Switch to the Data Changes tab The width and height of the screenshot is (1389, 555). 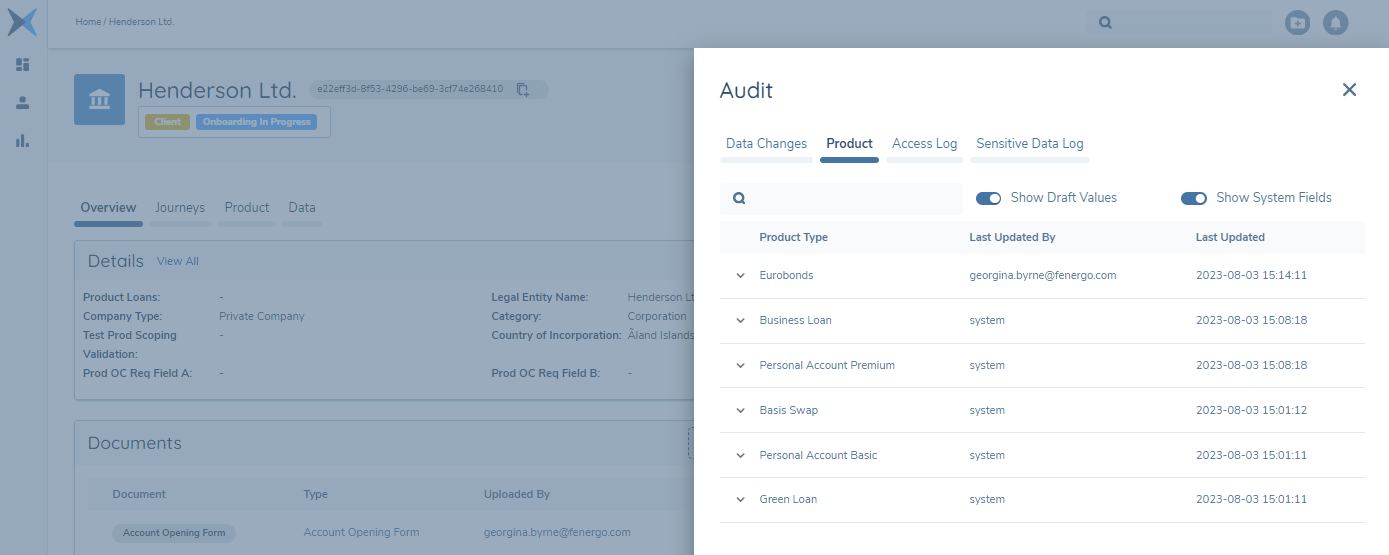[x=766, y=144]
